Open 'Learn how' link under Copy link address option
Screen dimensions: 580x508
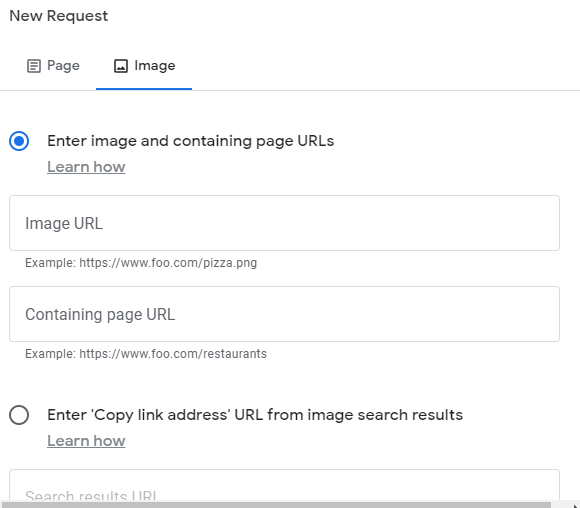(x=86, y=441)
